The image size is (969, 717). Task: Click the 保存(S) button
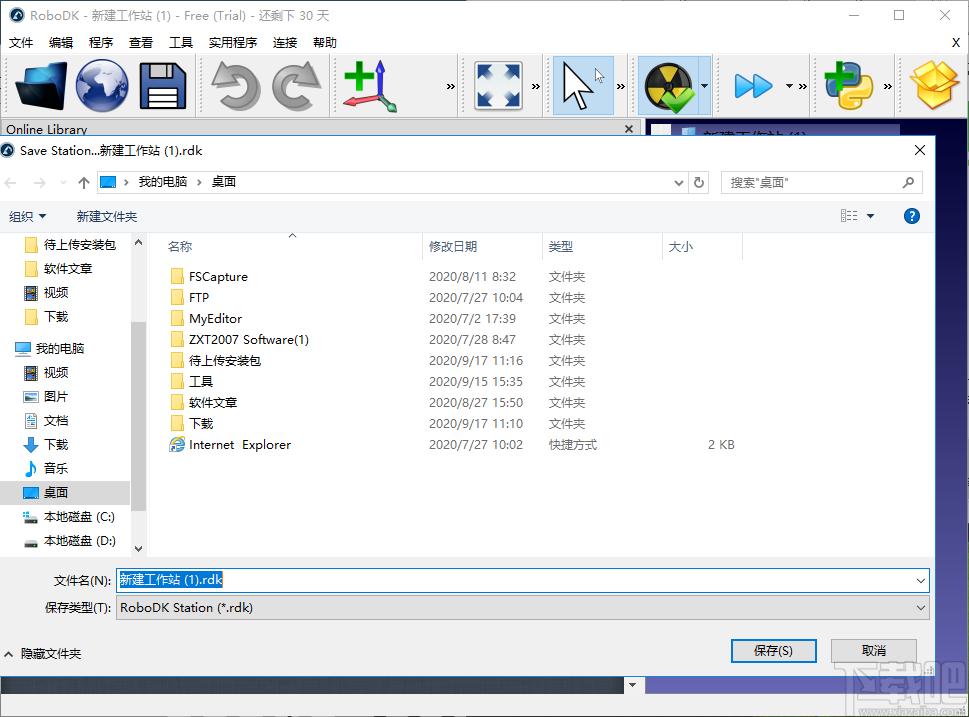point(773,650)
